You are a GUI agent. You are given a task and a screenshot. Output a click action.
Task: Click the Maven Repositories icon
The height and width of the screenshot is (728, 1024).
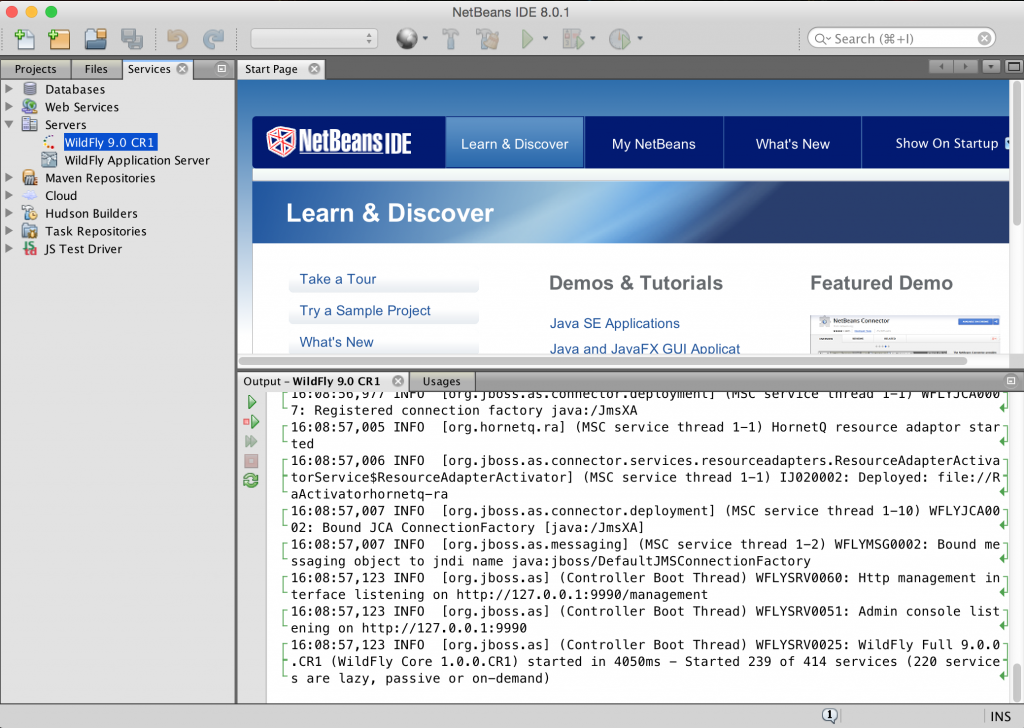click(30, 178)
